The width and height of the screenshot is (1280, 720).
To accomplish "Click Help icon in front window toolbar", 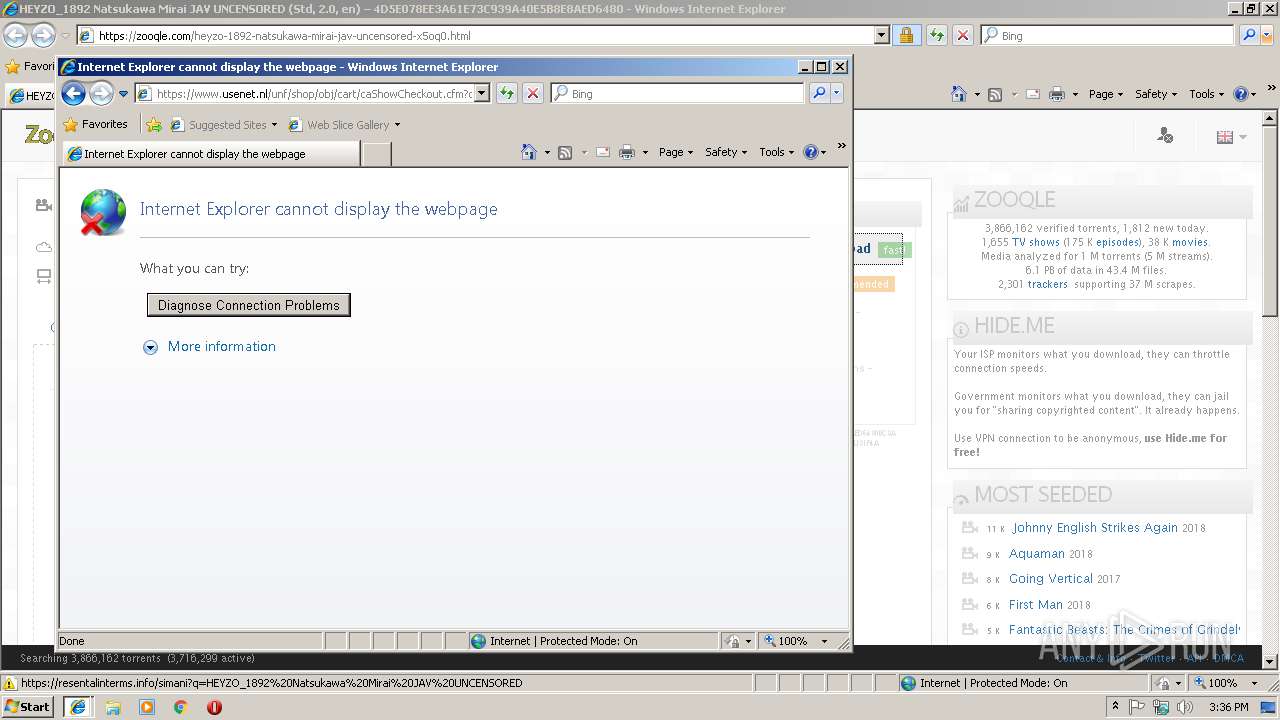I will [810, 152].
